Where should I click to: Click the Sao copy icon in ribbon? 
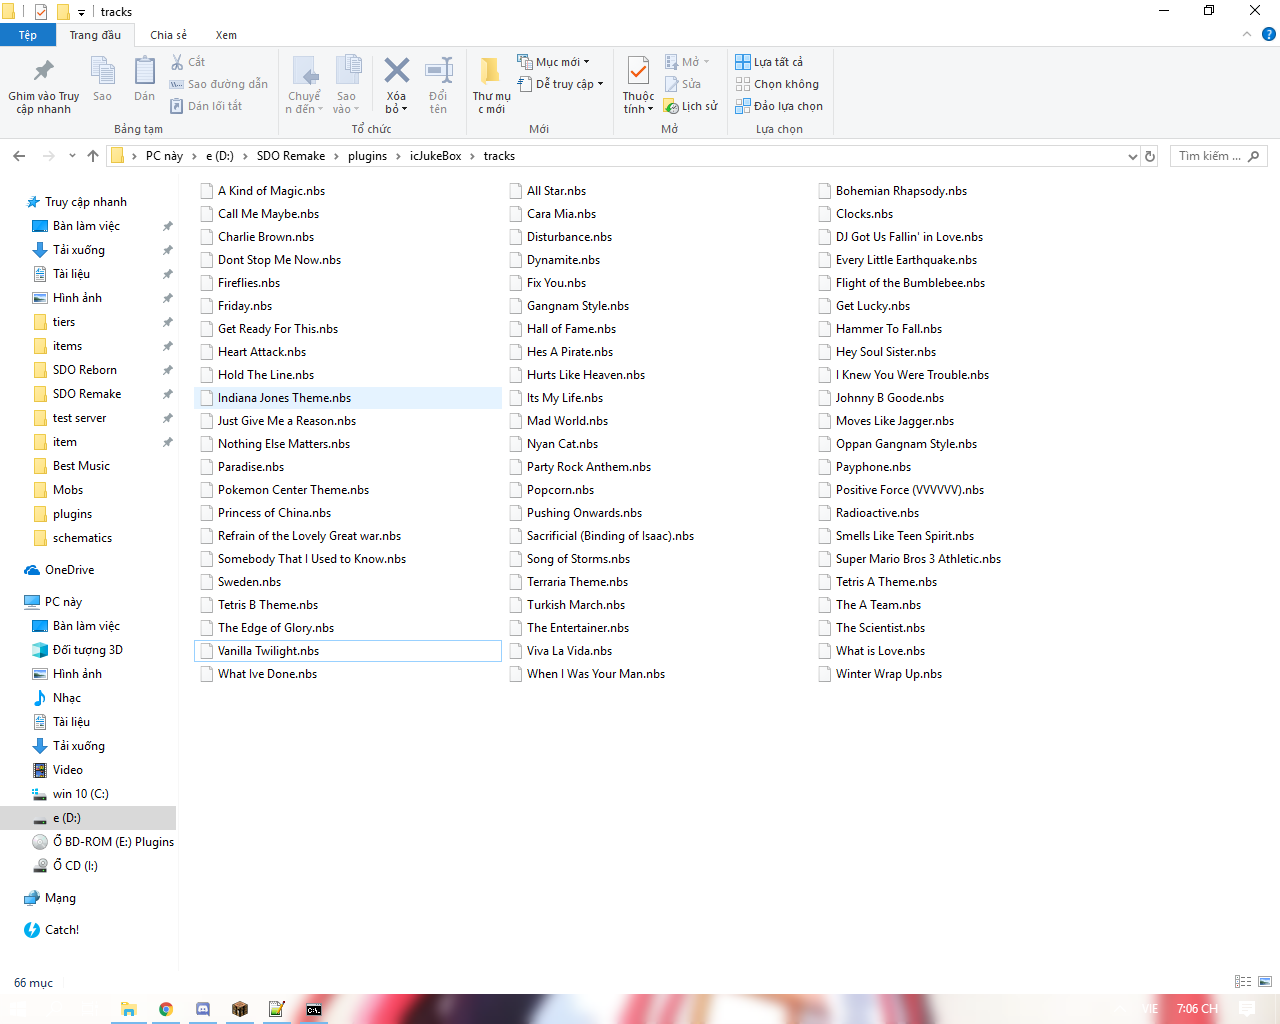102,71
